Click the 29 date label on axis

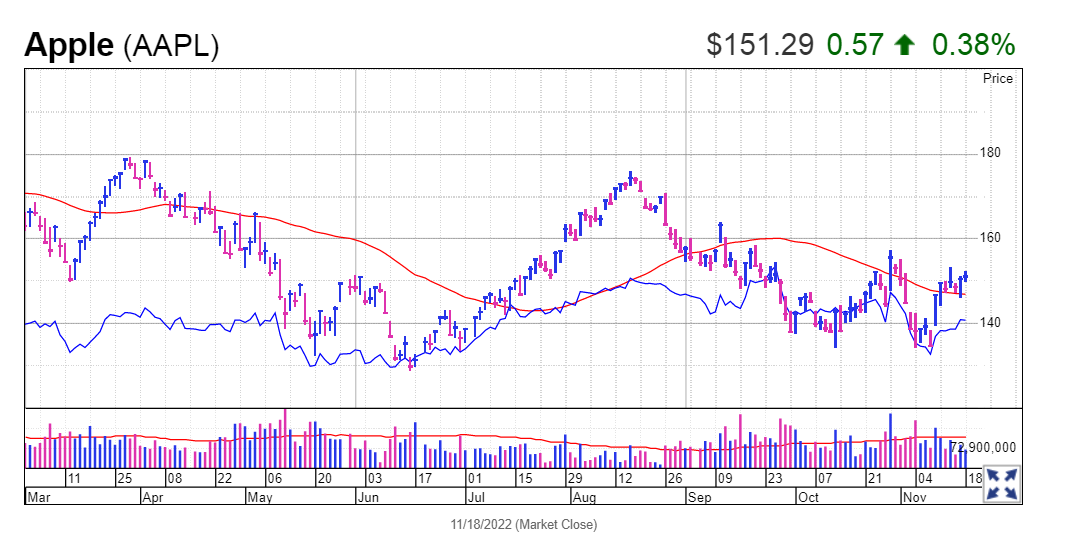(575, 478)
